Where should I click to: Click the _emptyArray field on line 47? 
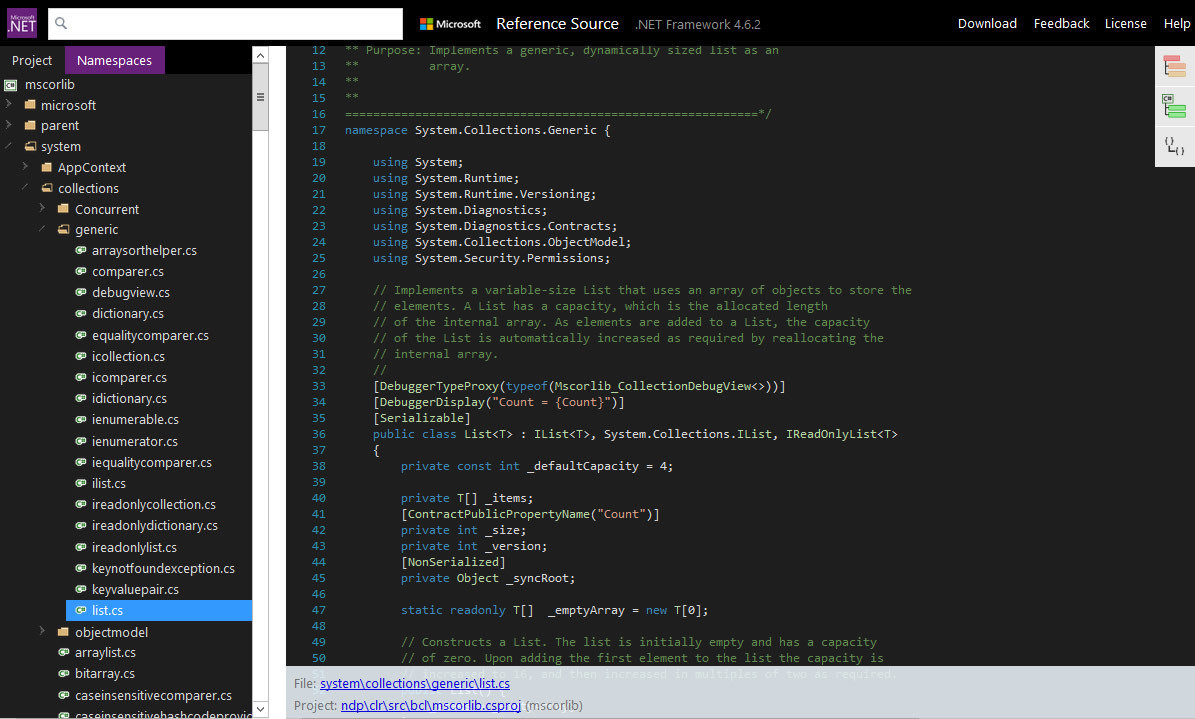coord(586,610)
